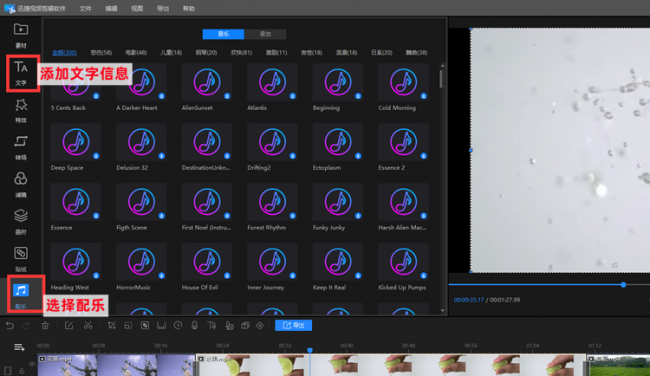Filter music by 钢琴(20) category
Viewport: 650px width, 376px height.
pos(206,53)
